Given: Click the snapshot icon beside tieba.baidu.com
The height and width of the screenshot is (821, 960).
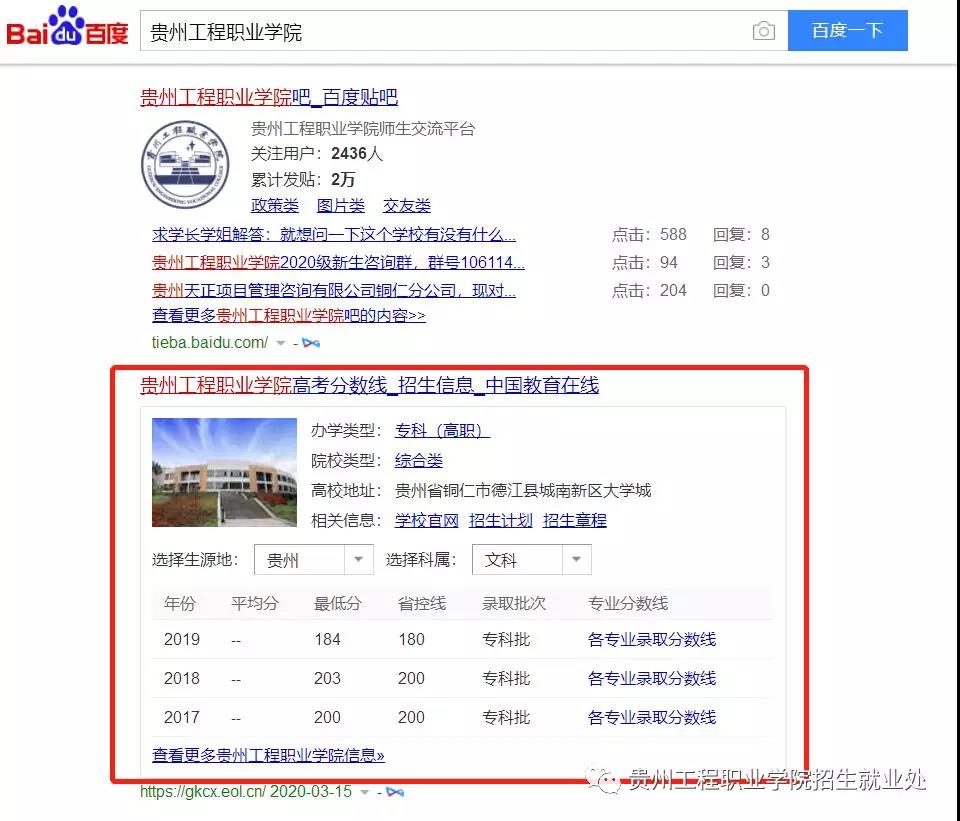Looking at the screenshot, I should click(310, 343).
